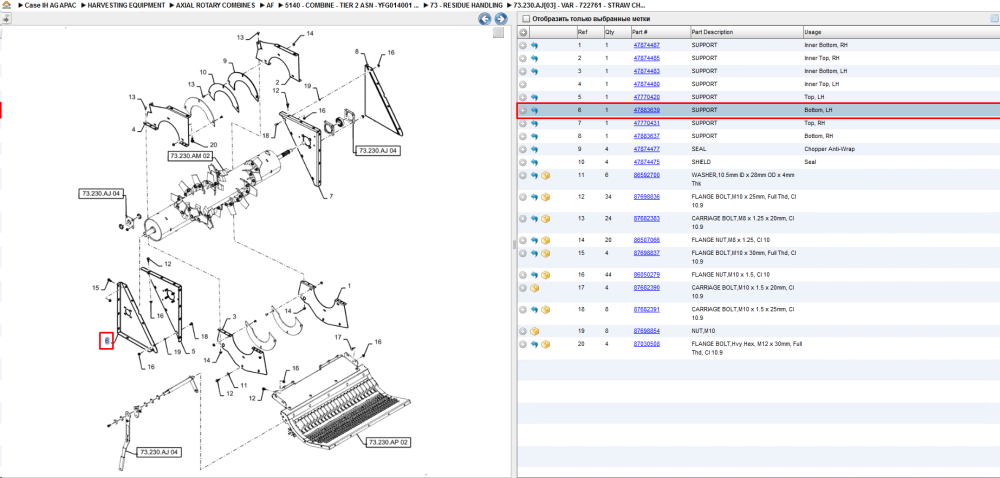The height and width of the screenshot is (478, 1000).
Task: Click splitter handle between diagram and parts list
Action: point(513,245)
